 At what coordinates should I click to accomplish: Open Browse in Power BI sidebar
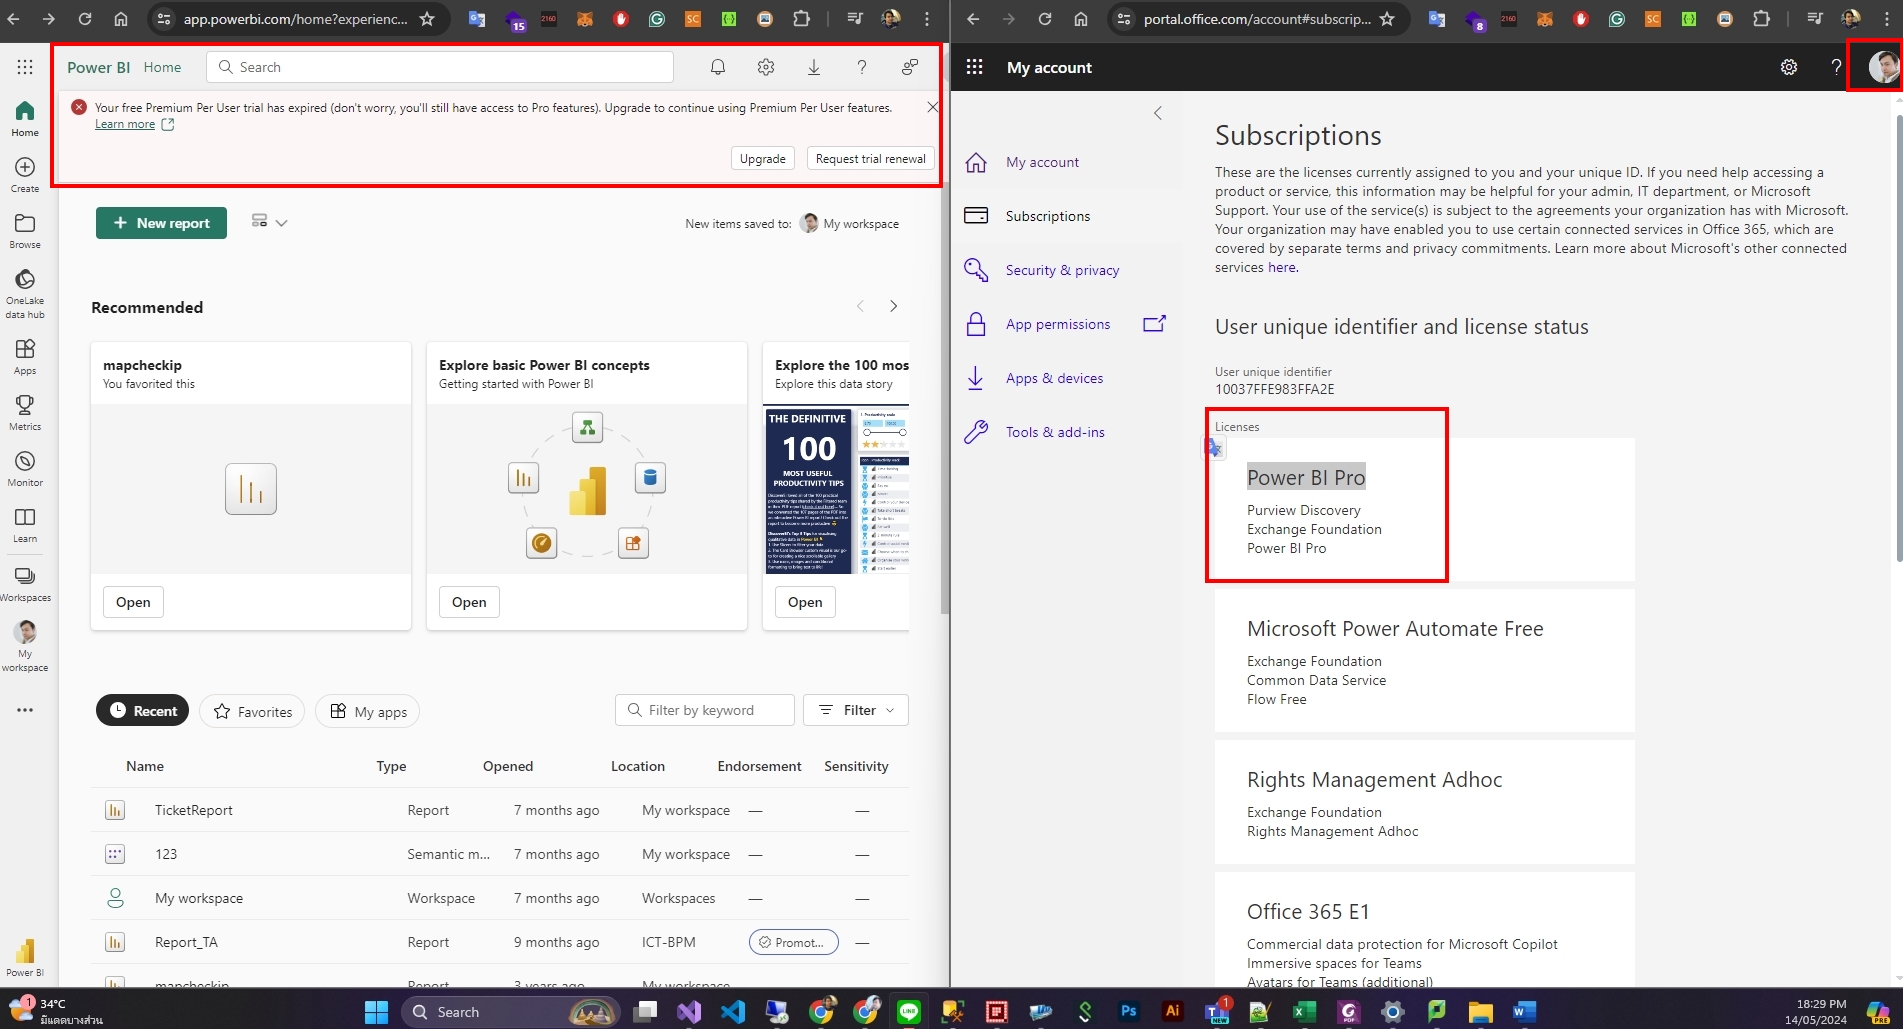(x=25, y=230)
